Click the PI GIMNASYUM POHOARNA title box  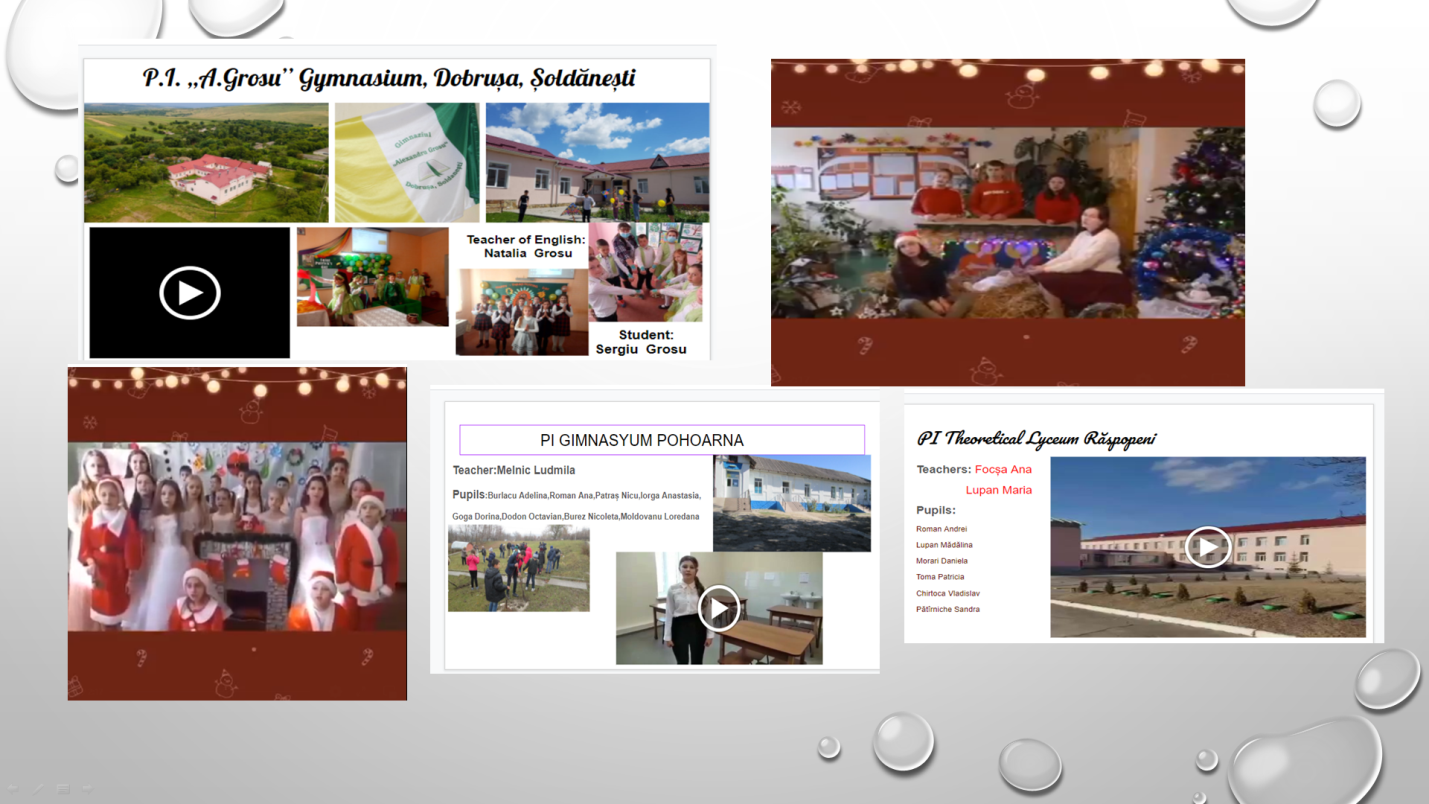pyautogui.click(x=661, y=440)
